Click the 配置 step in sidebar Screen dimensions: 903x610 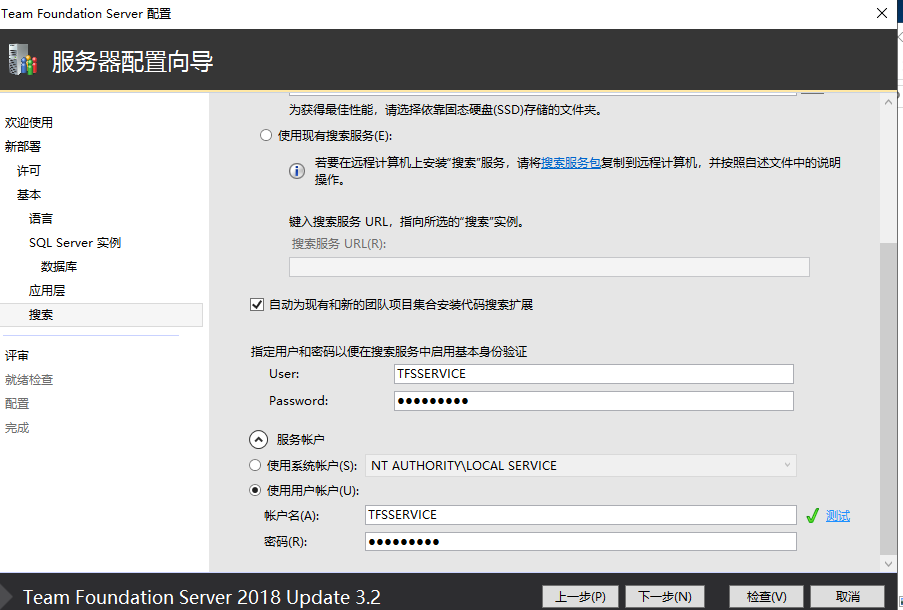17,404
